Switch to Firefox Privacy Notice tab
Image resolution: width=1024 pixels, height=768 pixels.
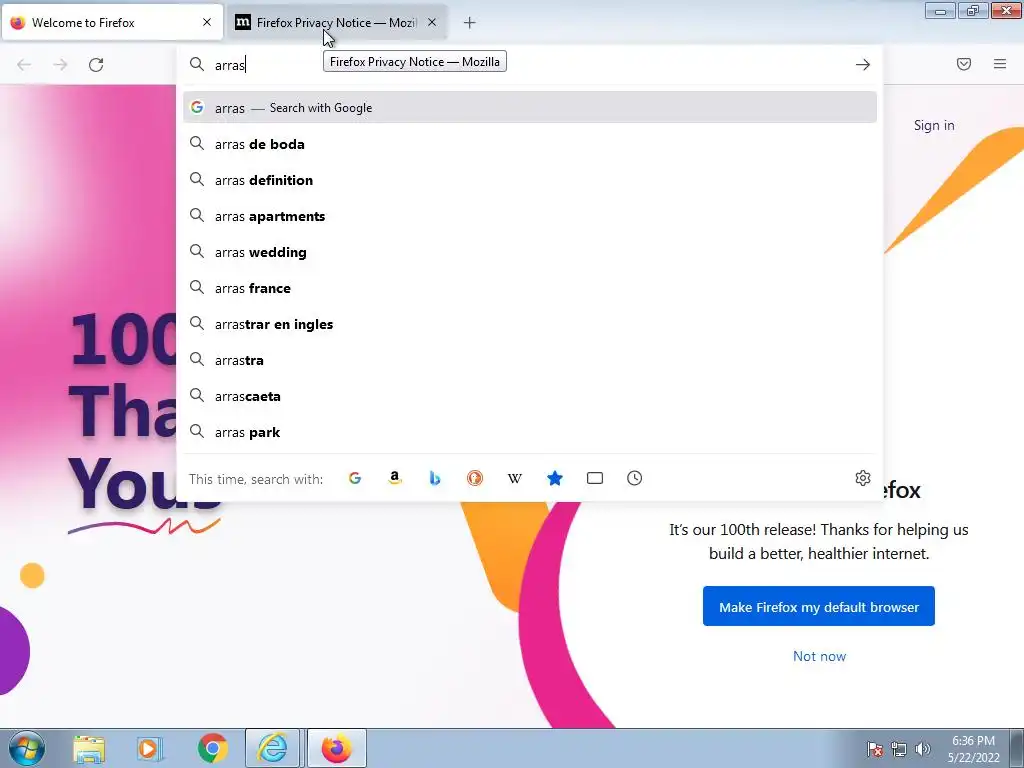coord(337,23)
